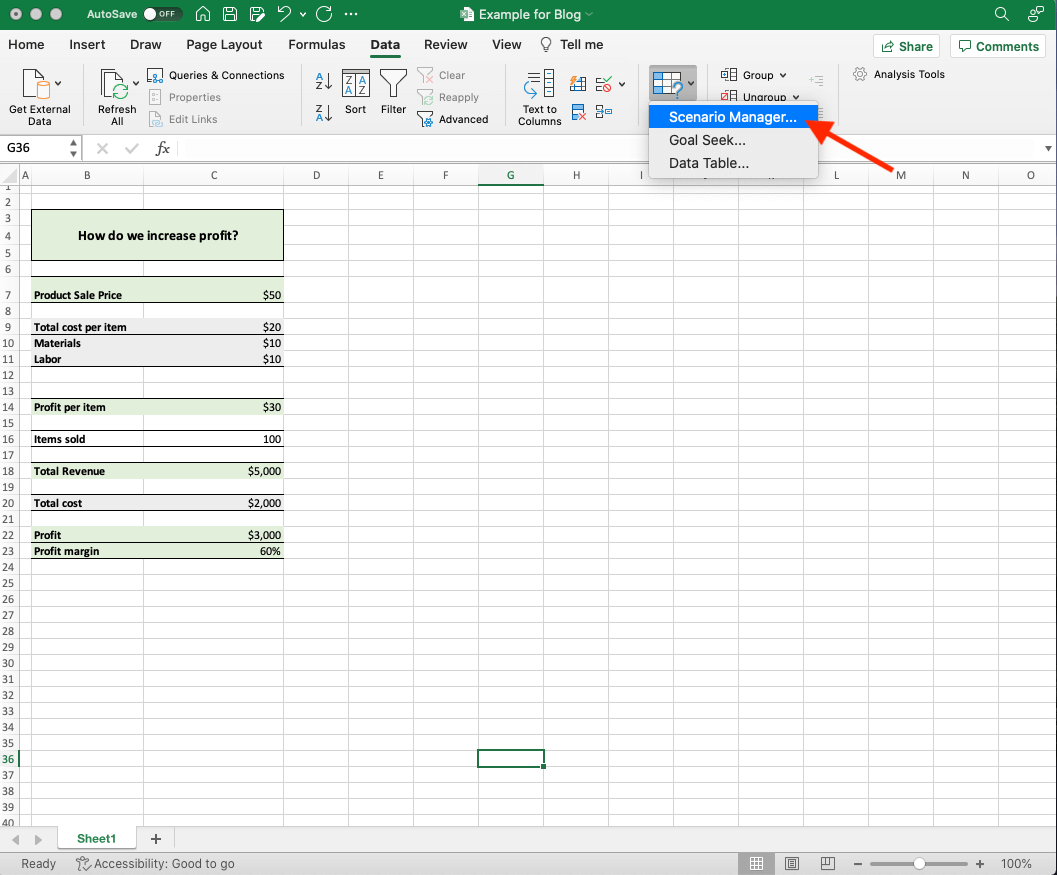Viewport: 1057px width, 875px height.
Task: Sort ascending with the A-Z icon
Action: (322, 77)
